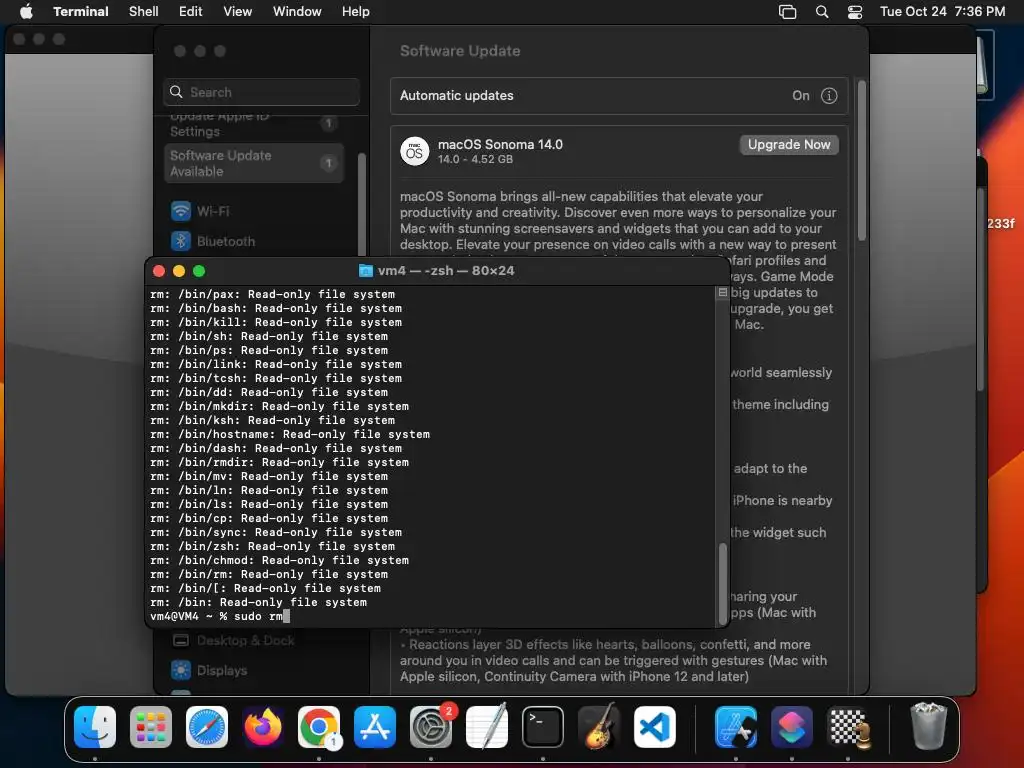Click the Terminal window scrollbar
This screenshot has height=768, width=1024.
[722, 583]
